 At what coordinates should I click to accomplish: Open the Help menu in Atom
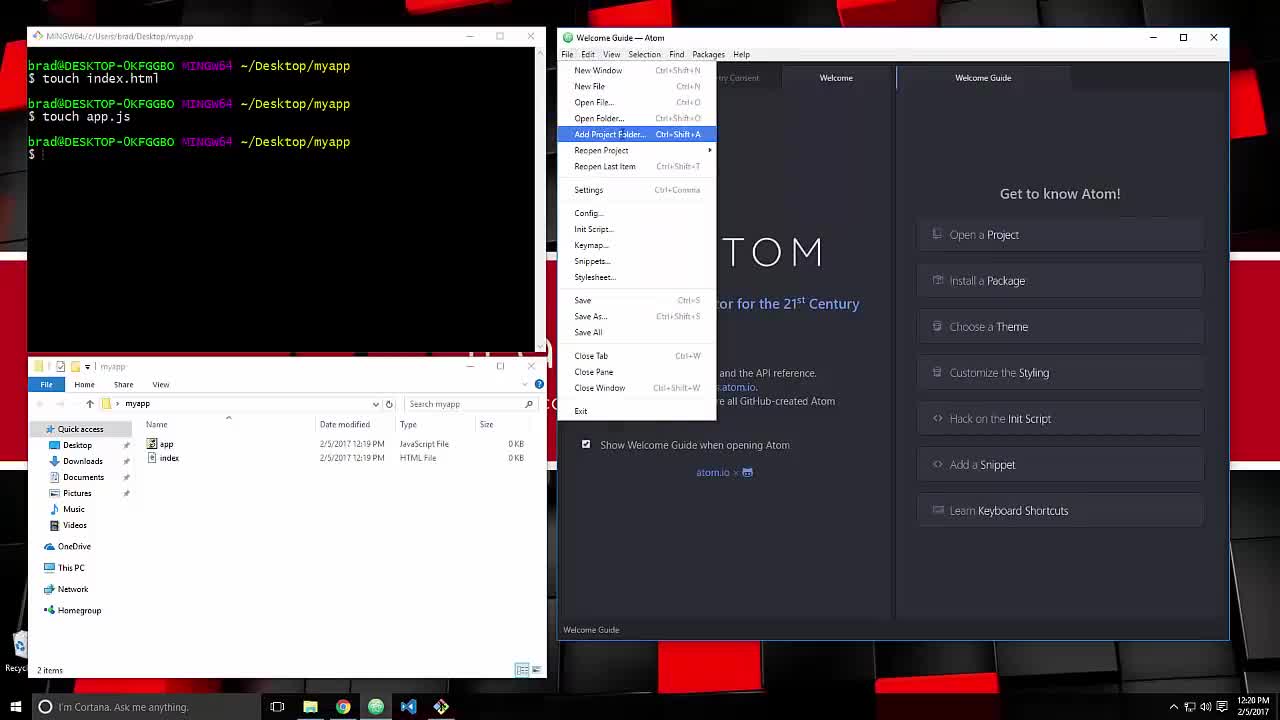(741, 54)
